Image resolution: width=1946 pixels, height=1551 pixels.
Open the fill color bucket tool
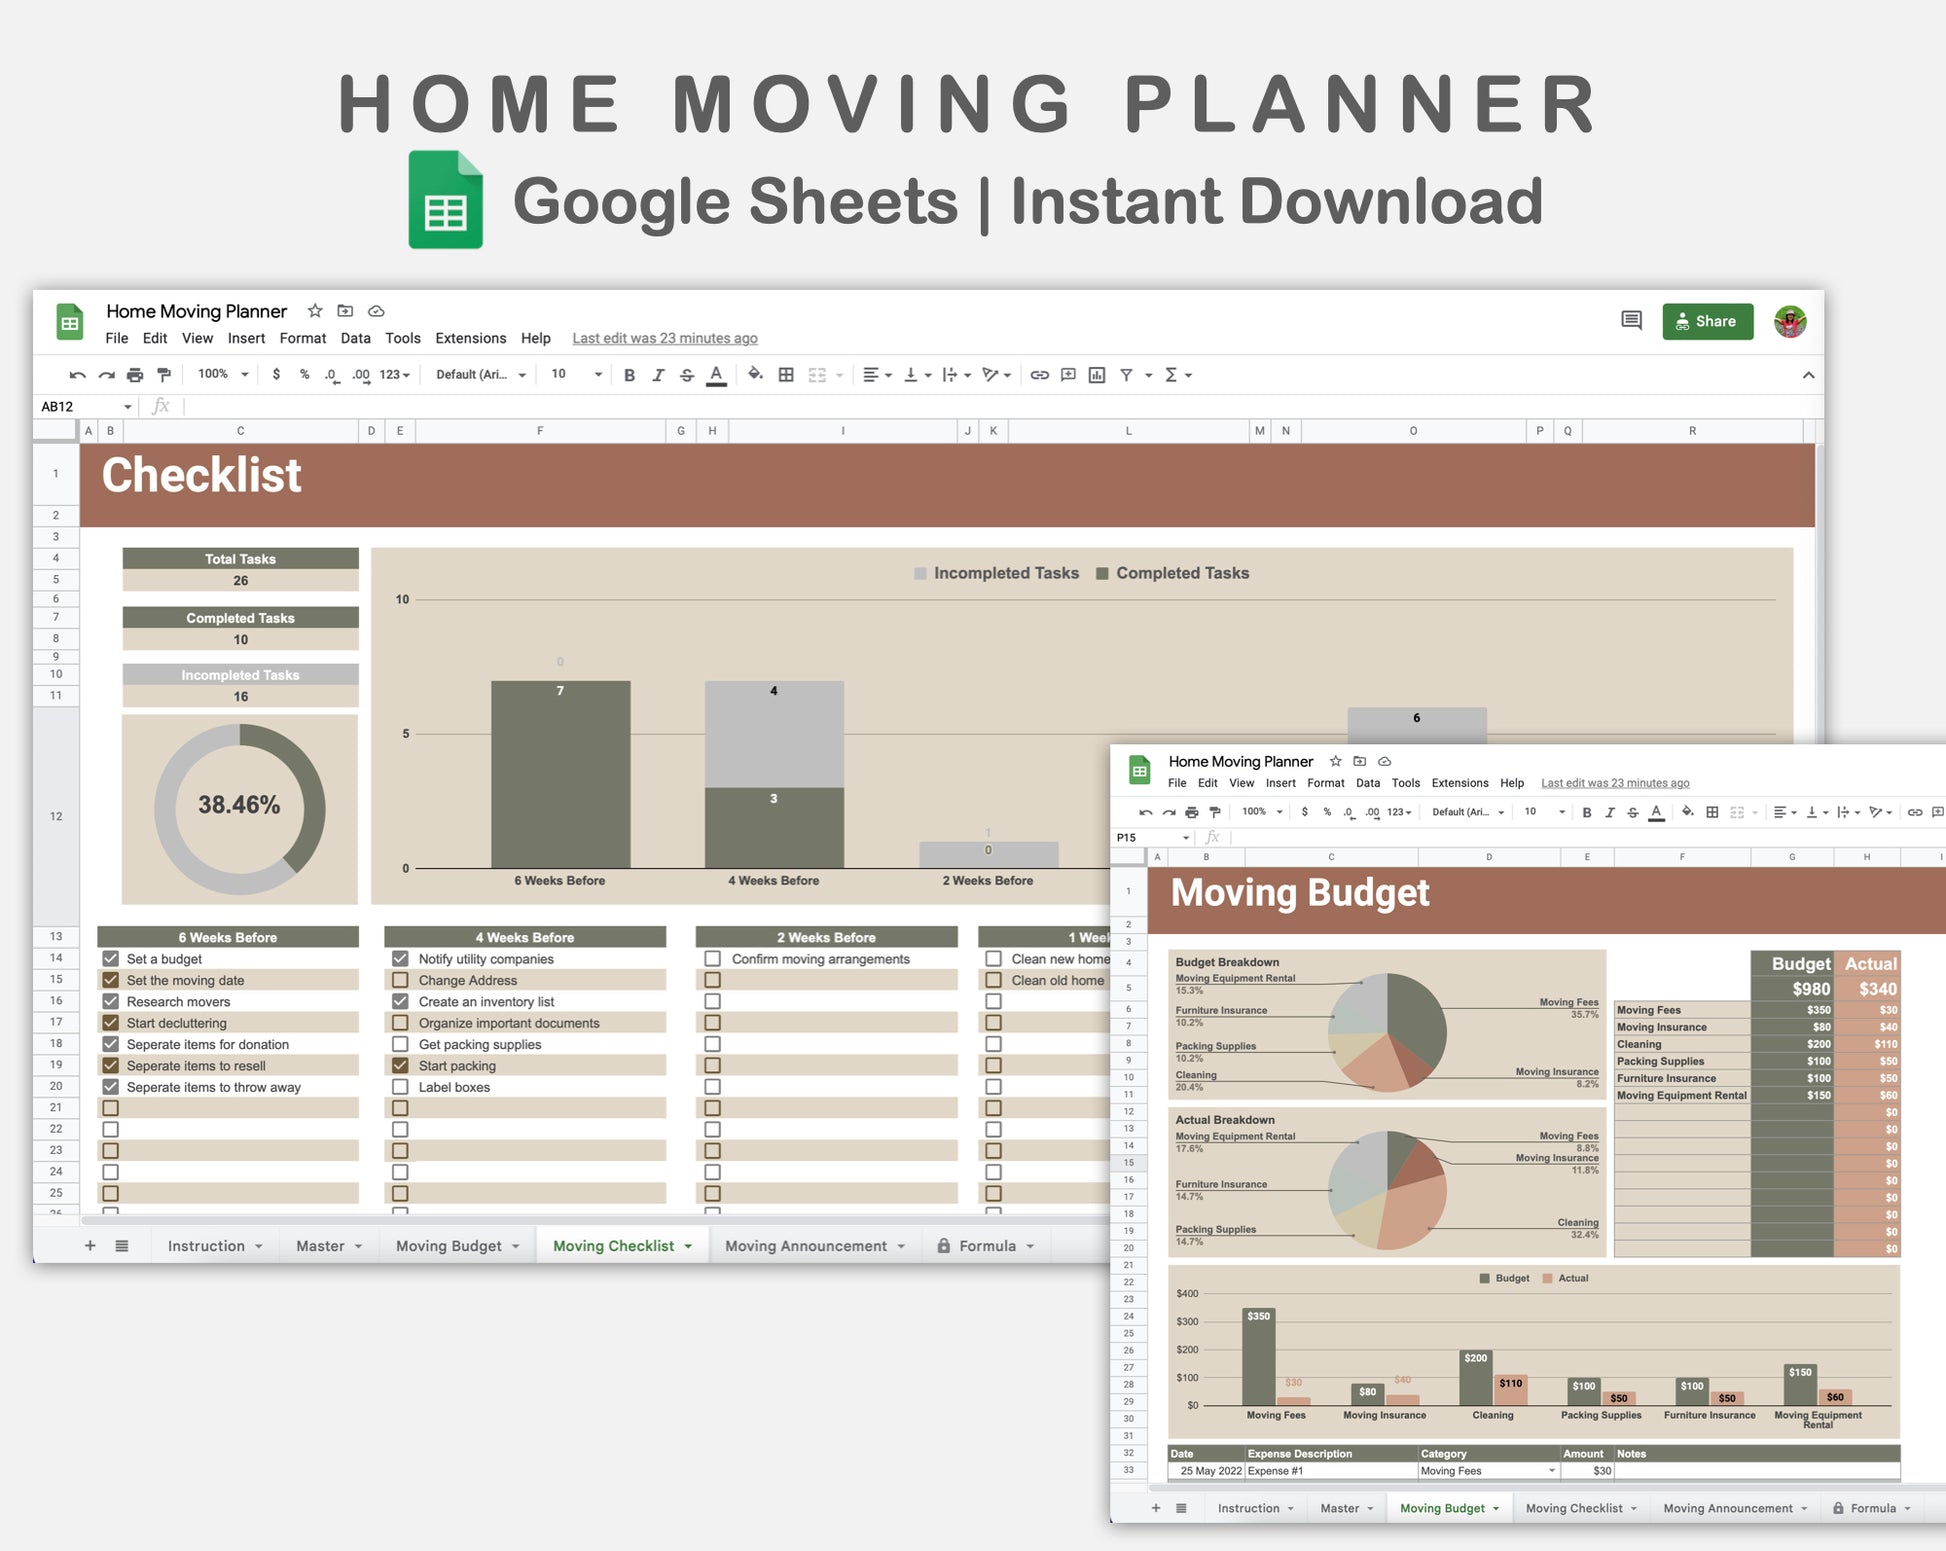click(755, 375)
